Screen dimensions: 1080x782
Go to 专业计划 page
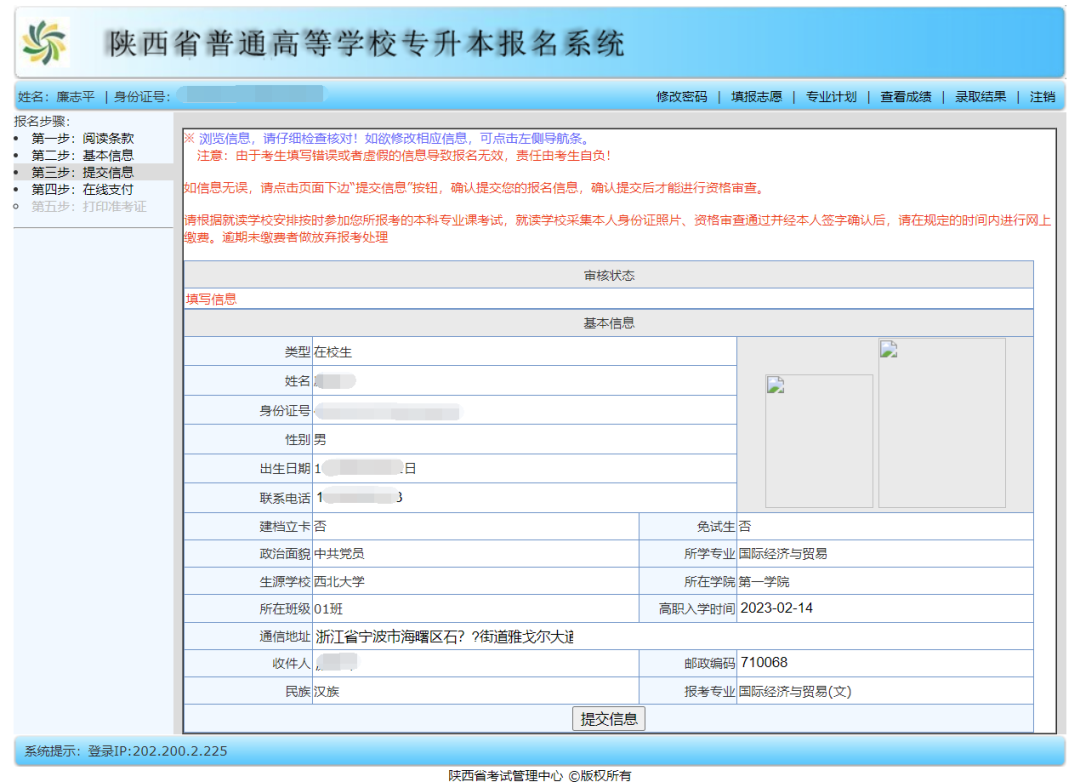(831, 97)
